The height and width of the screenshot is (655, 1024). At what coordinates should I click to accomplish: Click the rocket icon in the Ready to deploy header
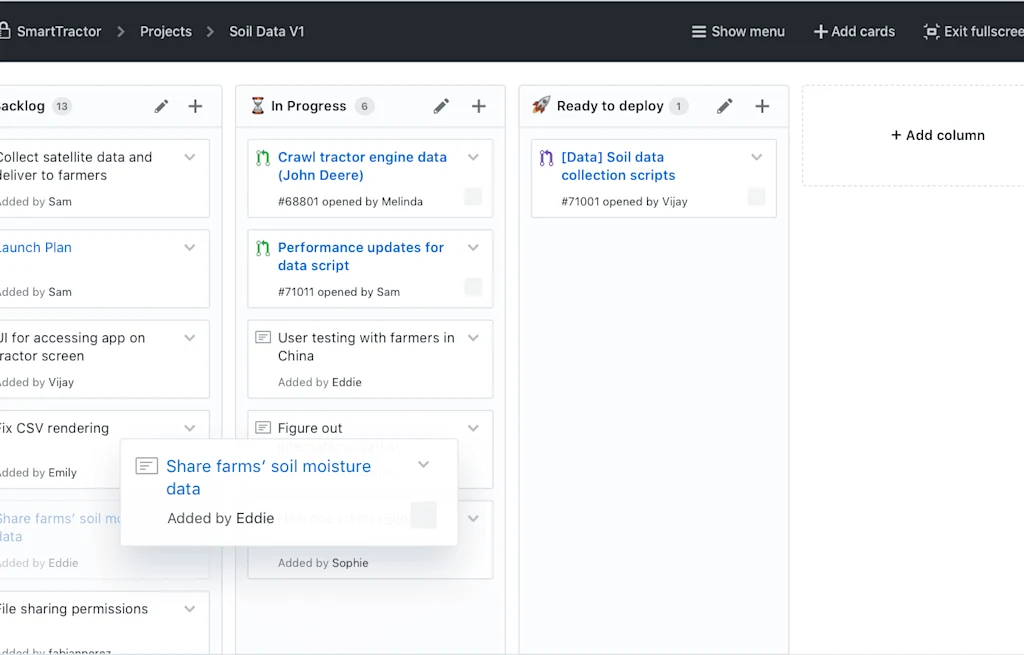(539, 105)
